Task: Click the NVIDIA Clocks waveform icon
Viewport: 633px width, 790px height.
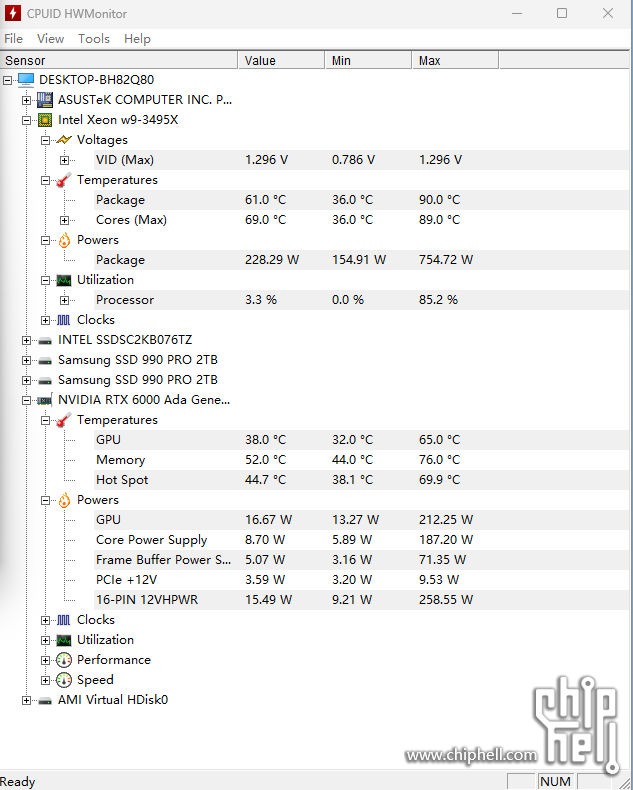Action: [x=64, y=620]
